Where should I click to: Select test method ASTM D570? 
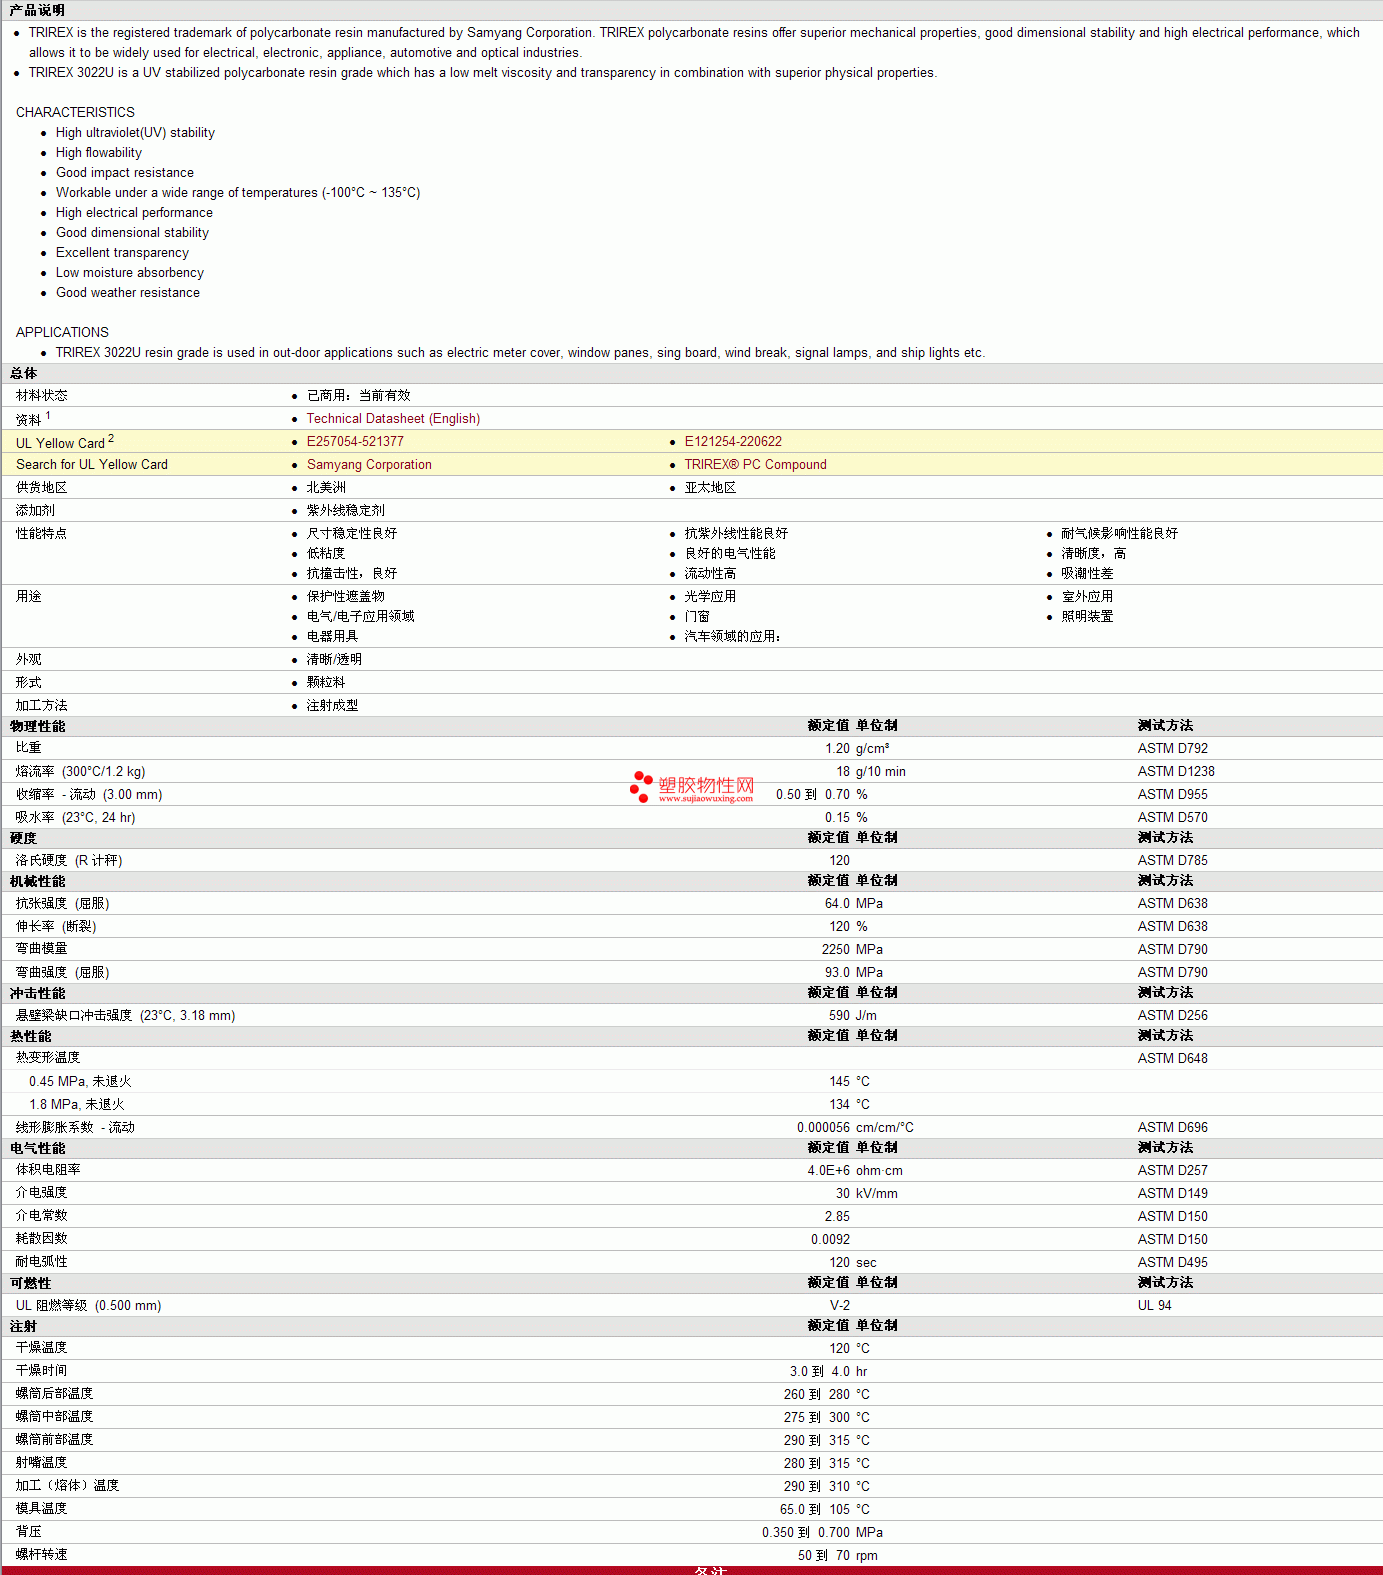tap(1173, 817)
